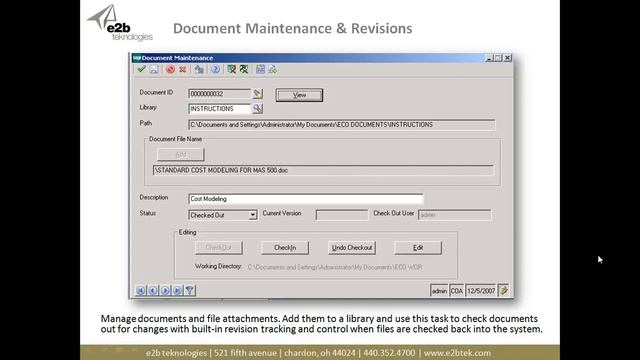This screenshot has width=640, height=360.
Task: Click the Check In button
Action: 285,248
